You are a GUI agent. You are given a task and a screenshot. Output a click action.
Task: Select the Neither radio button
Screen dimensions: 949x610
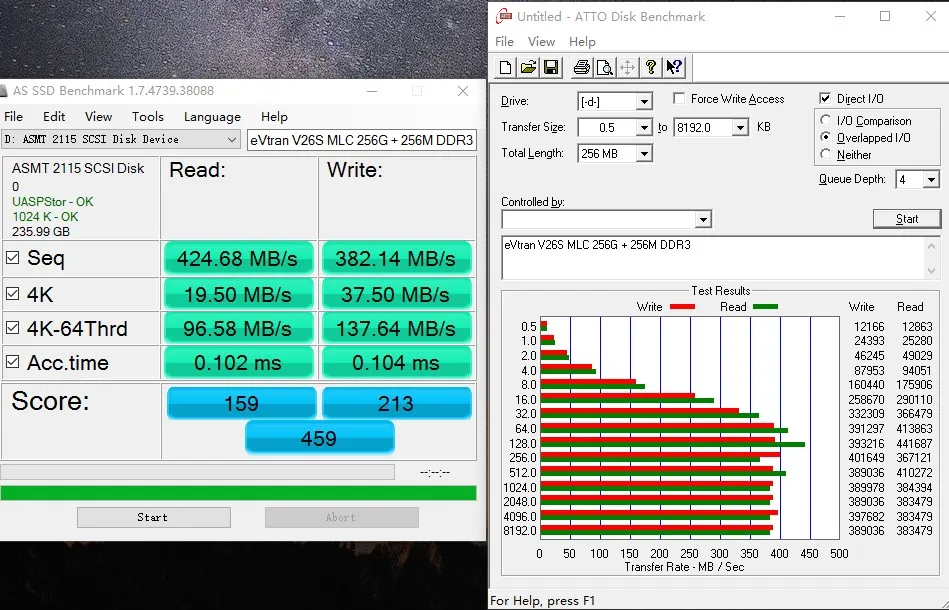click(x=826, y=154)
